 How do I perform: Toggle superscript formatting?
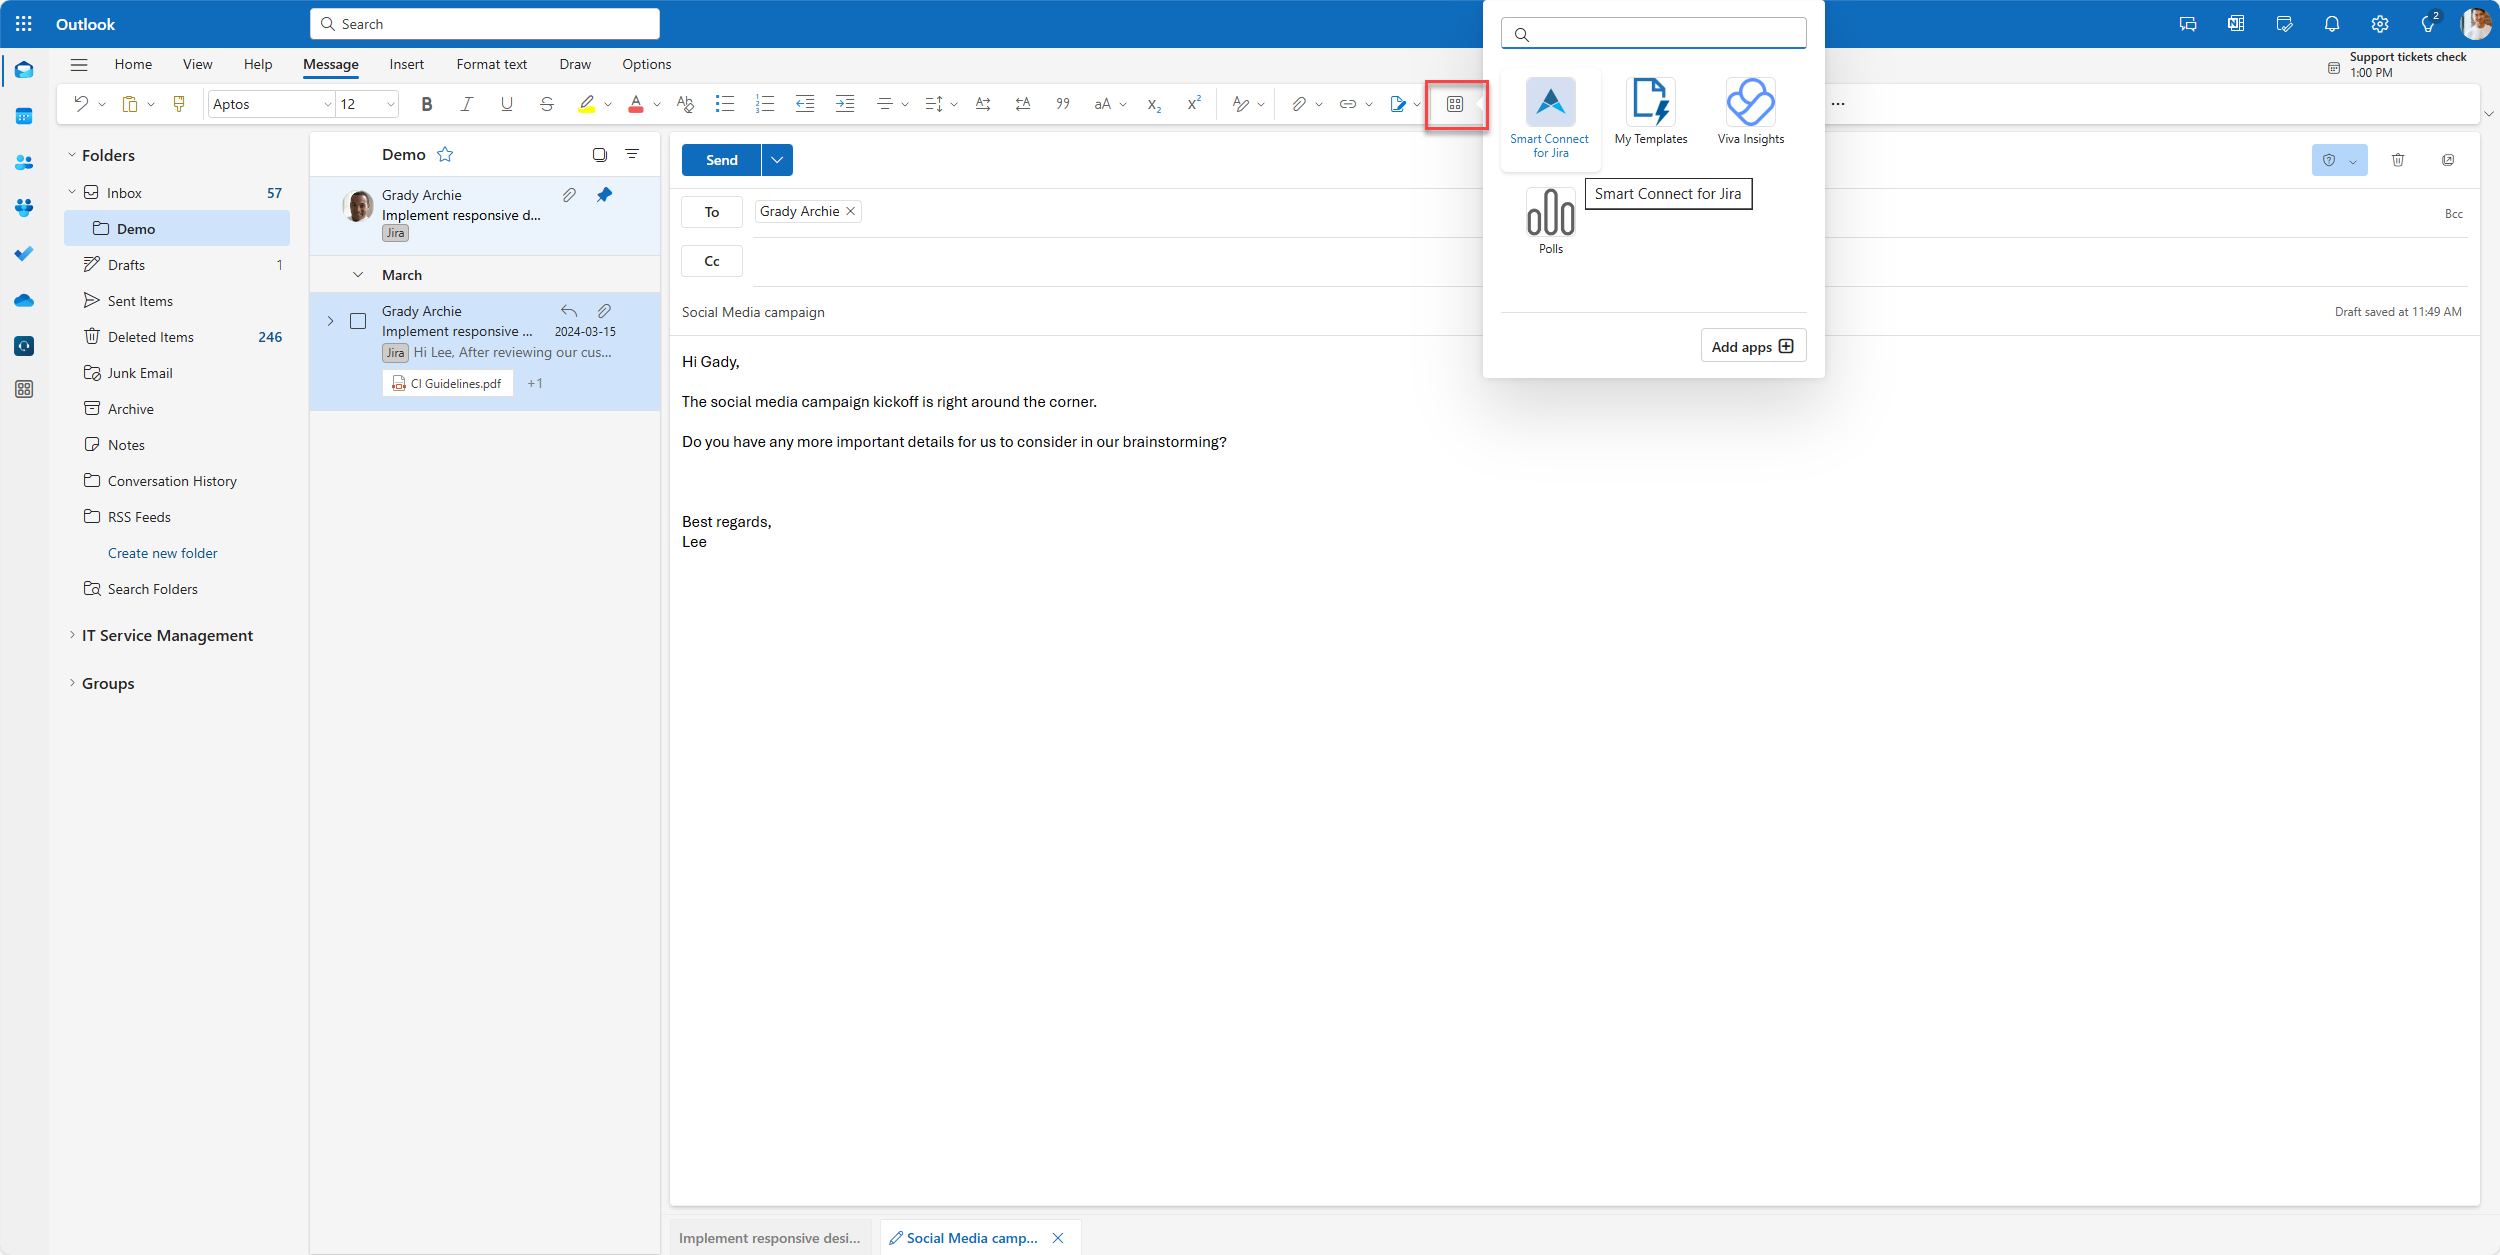pyautogui.click(x=1194, y=104)
